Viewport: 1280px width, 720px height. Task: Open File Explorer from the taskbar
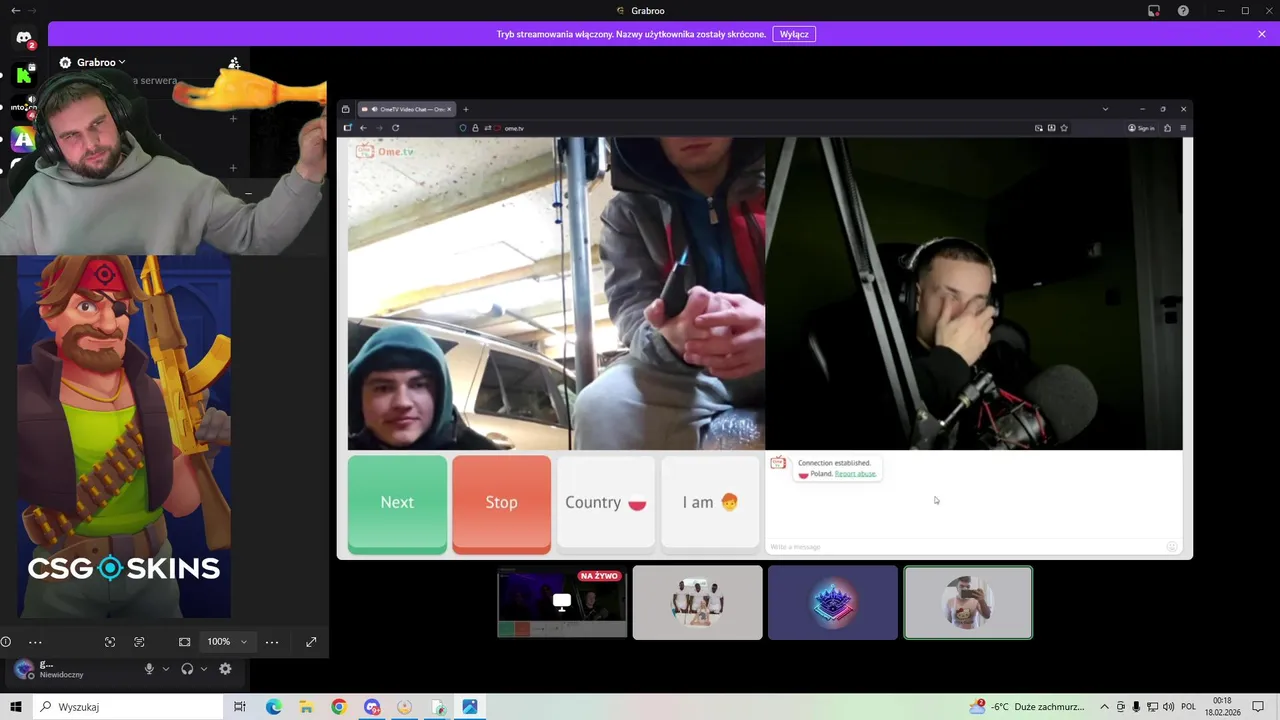pos(306,707)
